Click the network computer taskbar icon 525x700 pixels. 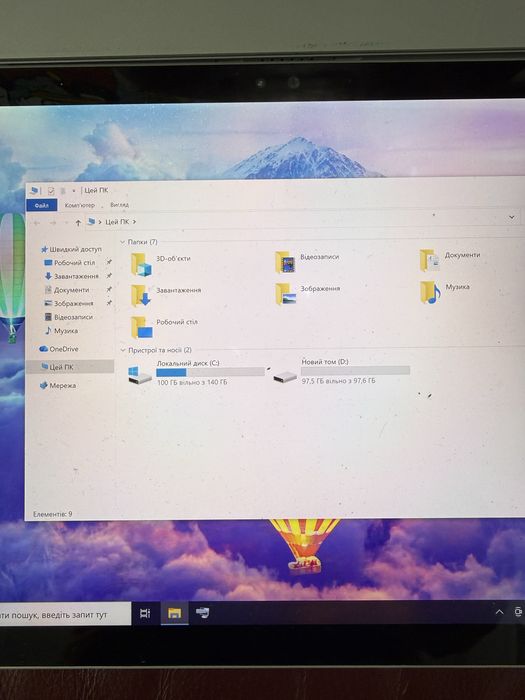(x=203, y=612)
